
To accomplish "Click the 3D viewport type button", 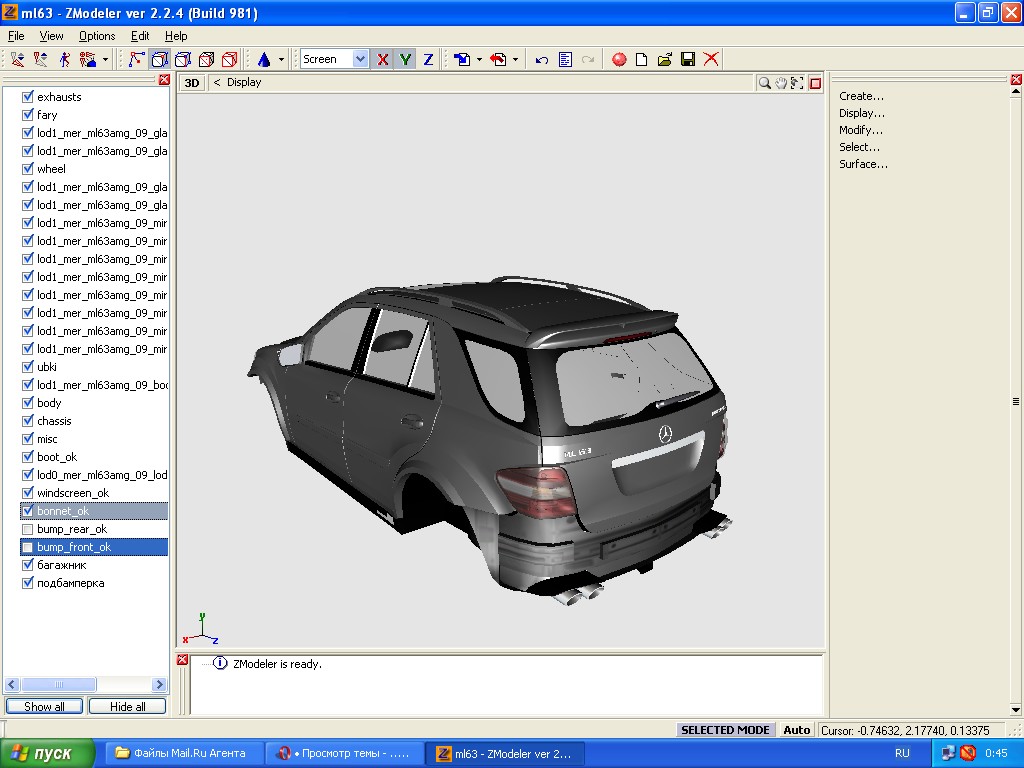I will pos(191,83).
